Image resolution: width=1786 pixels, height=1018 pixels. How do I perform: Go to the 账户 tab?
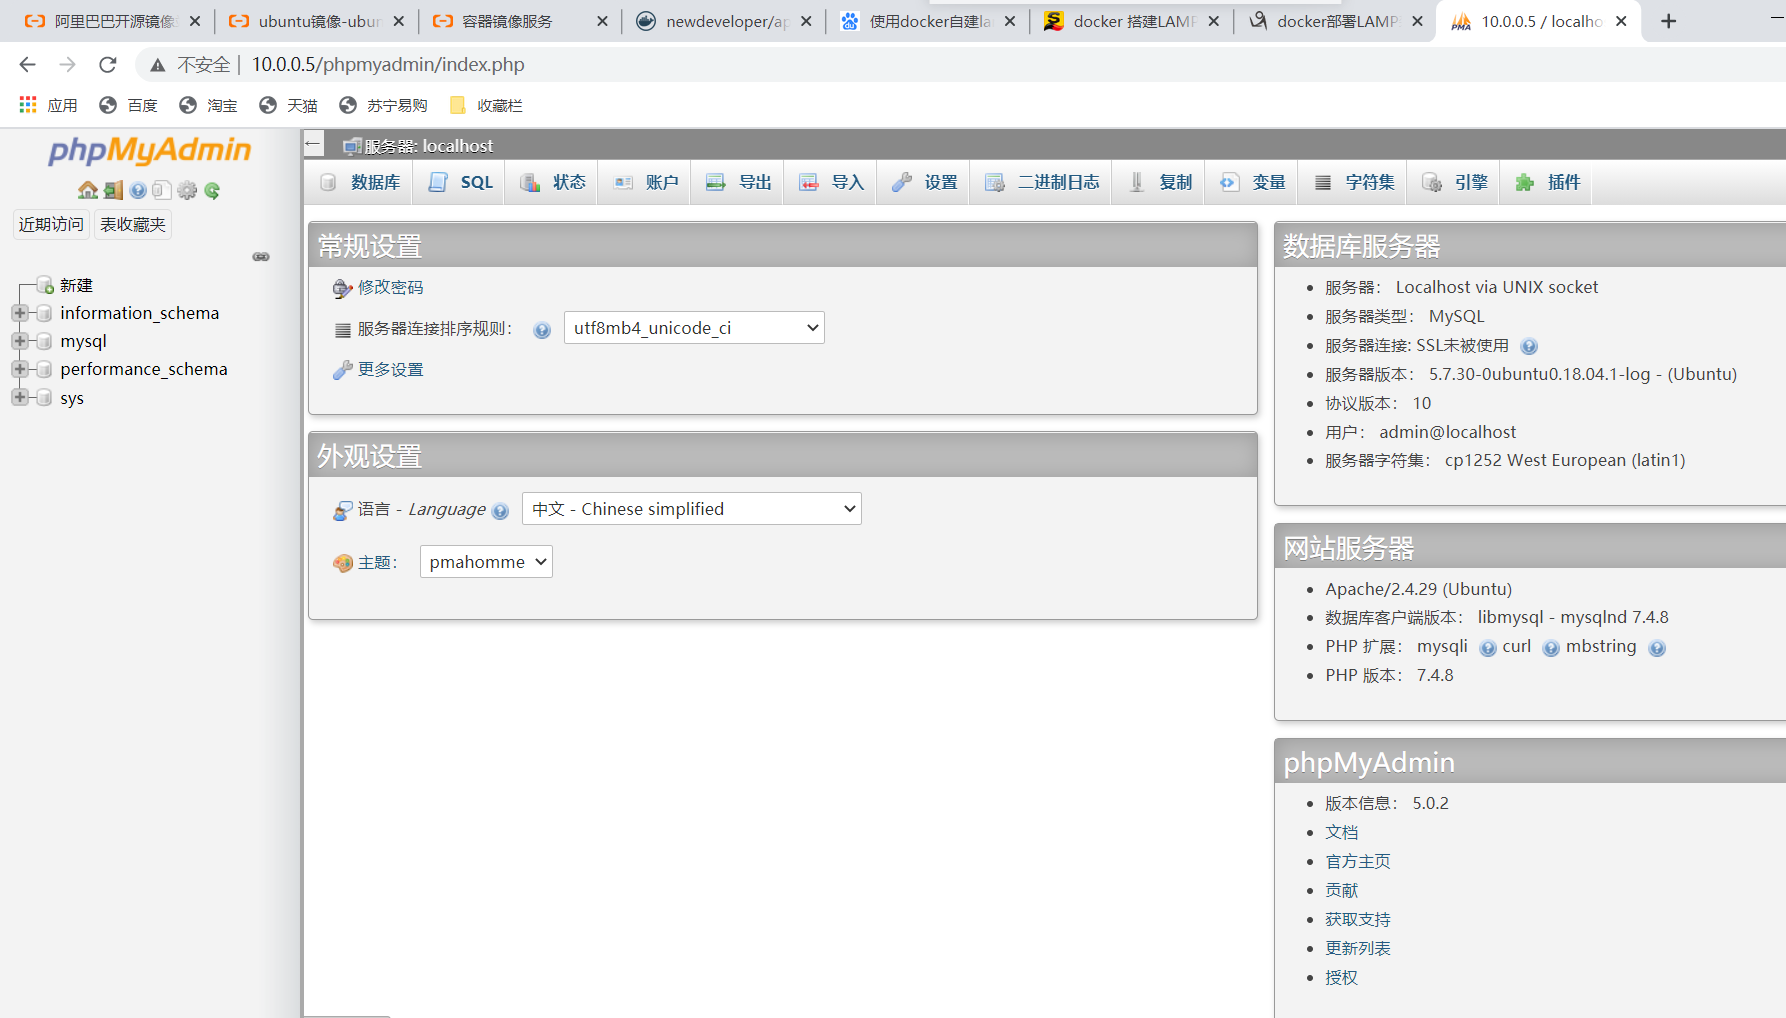(645, 182)
